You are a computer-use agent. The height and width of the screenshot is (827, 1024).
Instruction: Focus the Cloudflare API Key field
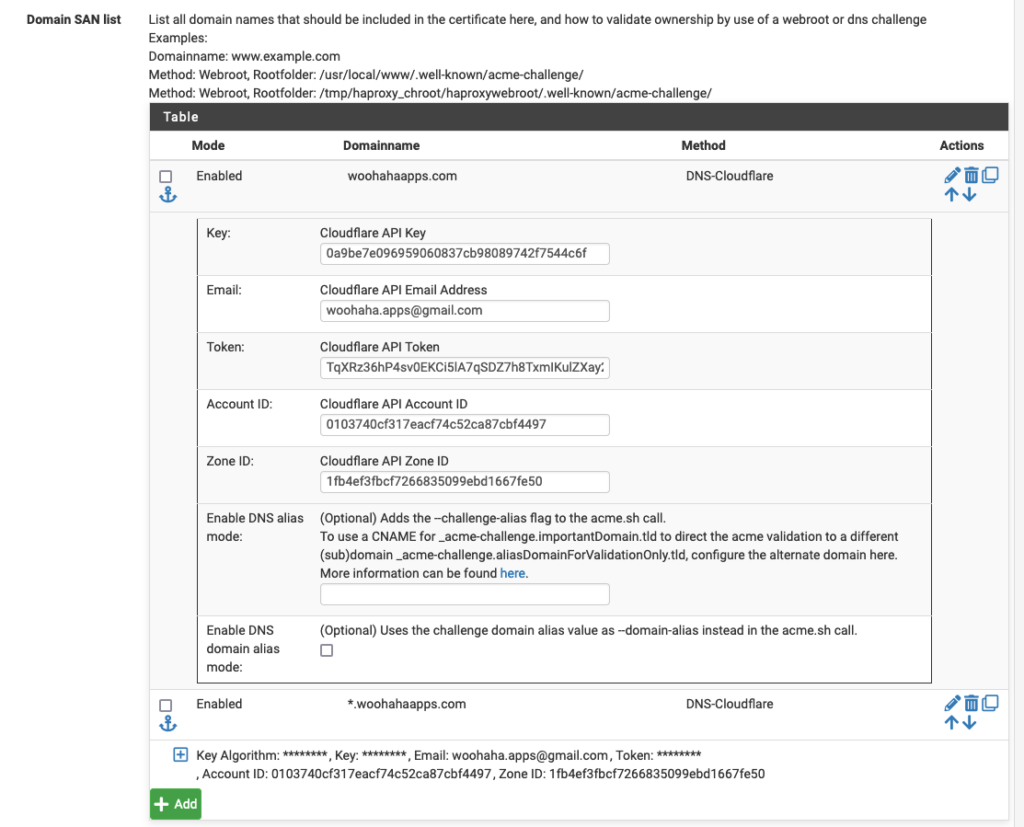464,253
